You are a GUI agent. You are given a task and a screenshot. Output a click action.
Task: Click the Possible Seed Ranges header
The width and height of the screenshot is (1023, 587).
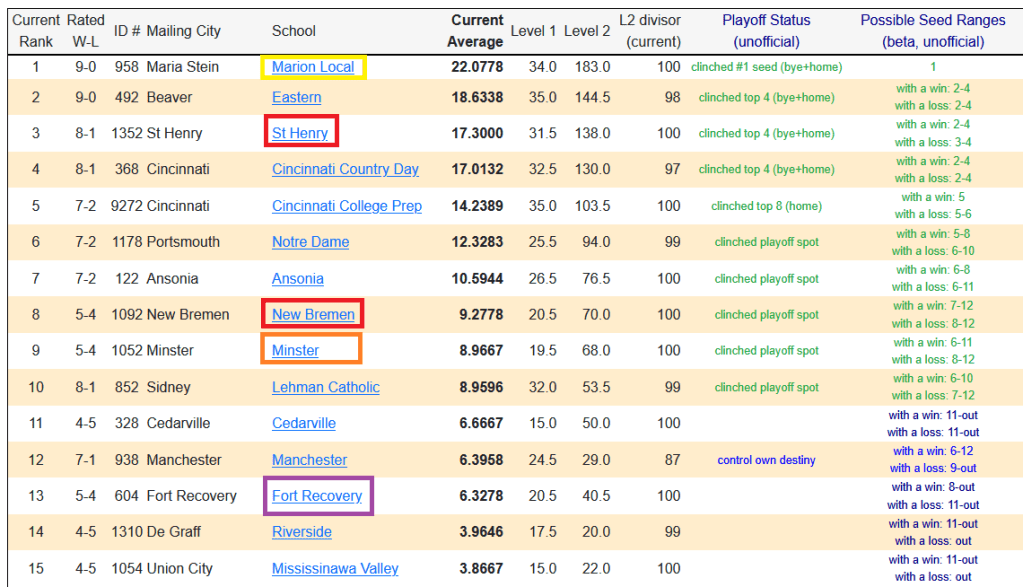click(932, 31)
